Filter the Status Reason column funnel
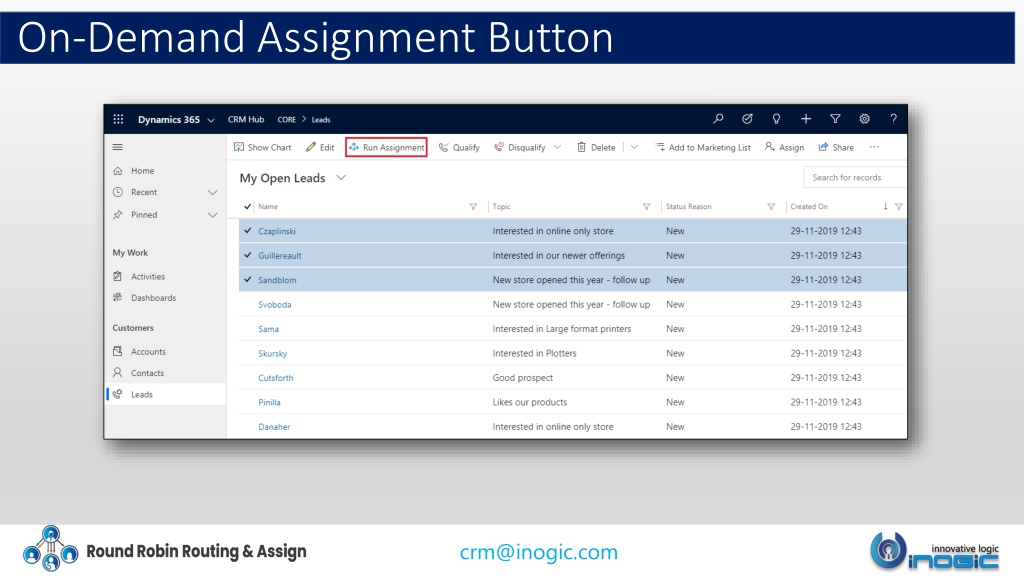 771,206
